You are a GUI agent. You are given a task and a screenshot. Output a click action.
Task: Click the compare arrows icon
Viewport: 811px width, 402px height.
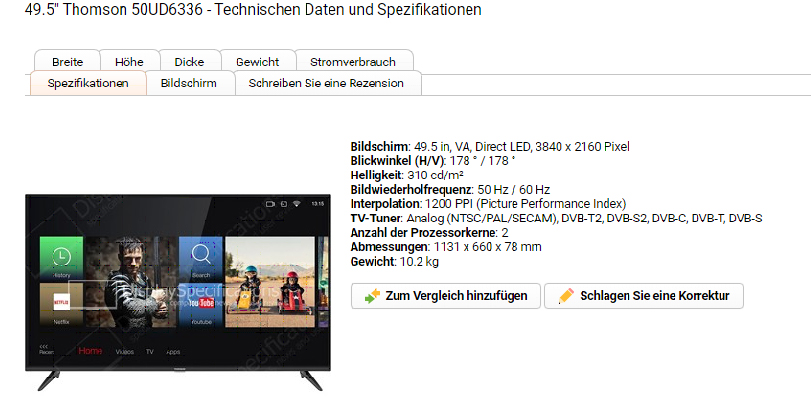click(372, 296)
